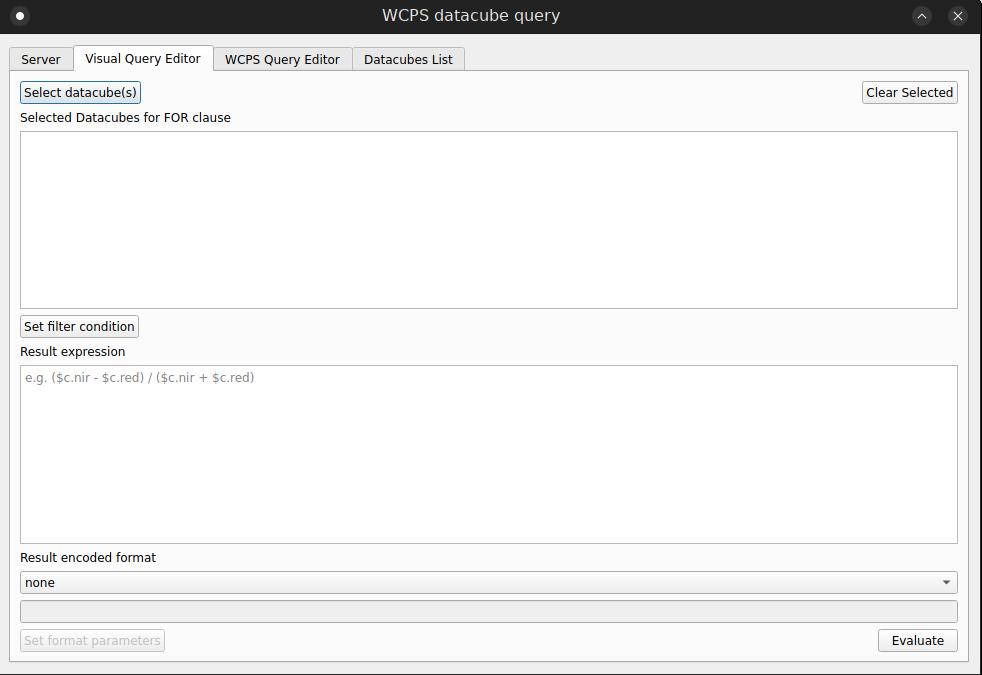
Task: Click the format dropdown arrow icon
Action: coord(947,582)
